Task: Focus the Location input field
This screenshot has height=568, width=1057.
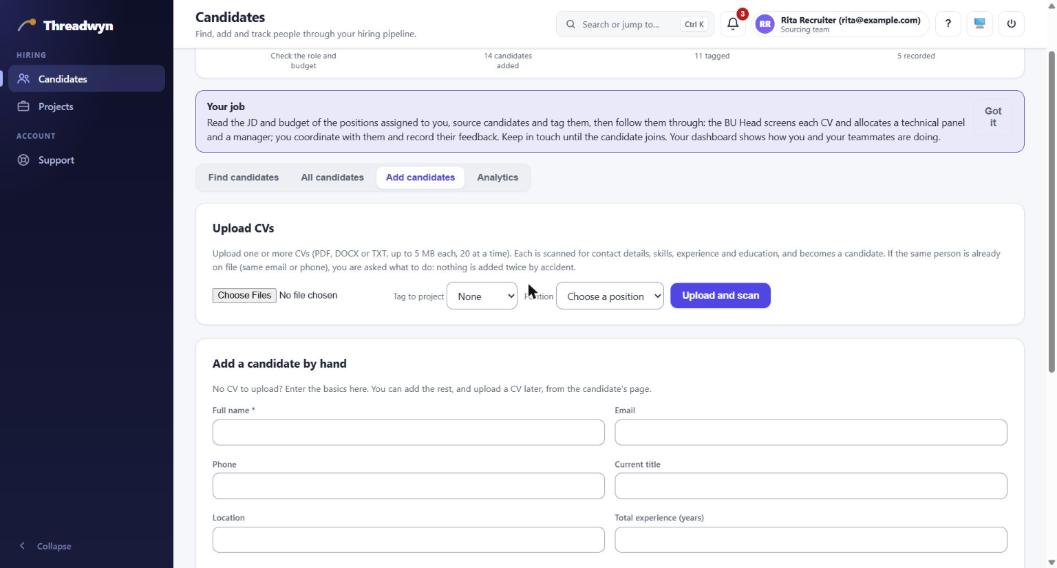Action: [x=409, y=540]
